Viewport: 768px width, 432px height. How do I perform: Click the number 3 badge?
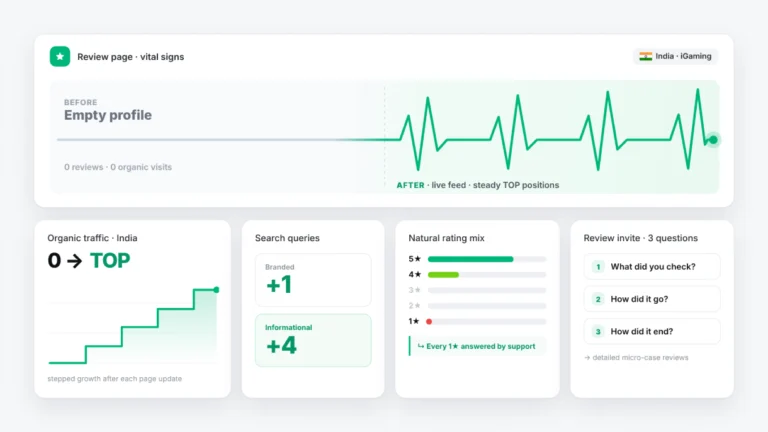(x=598, y=332)
